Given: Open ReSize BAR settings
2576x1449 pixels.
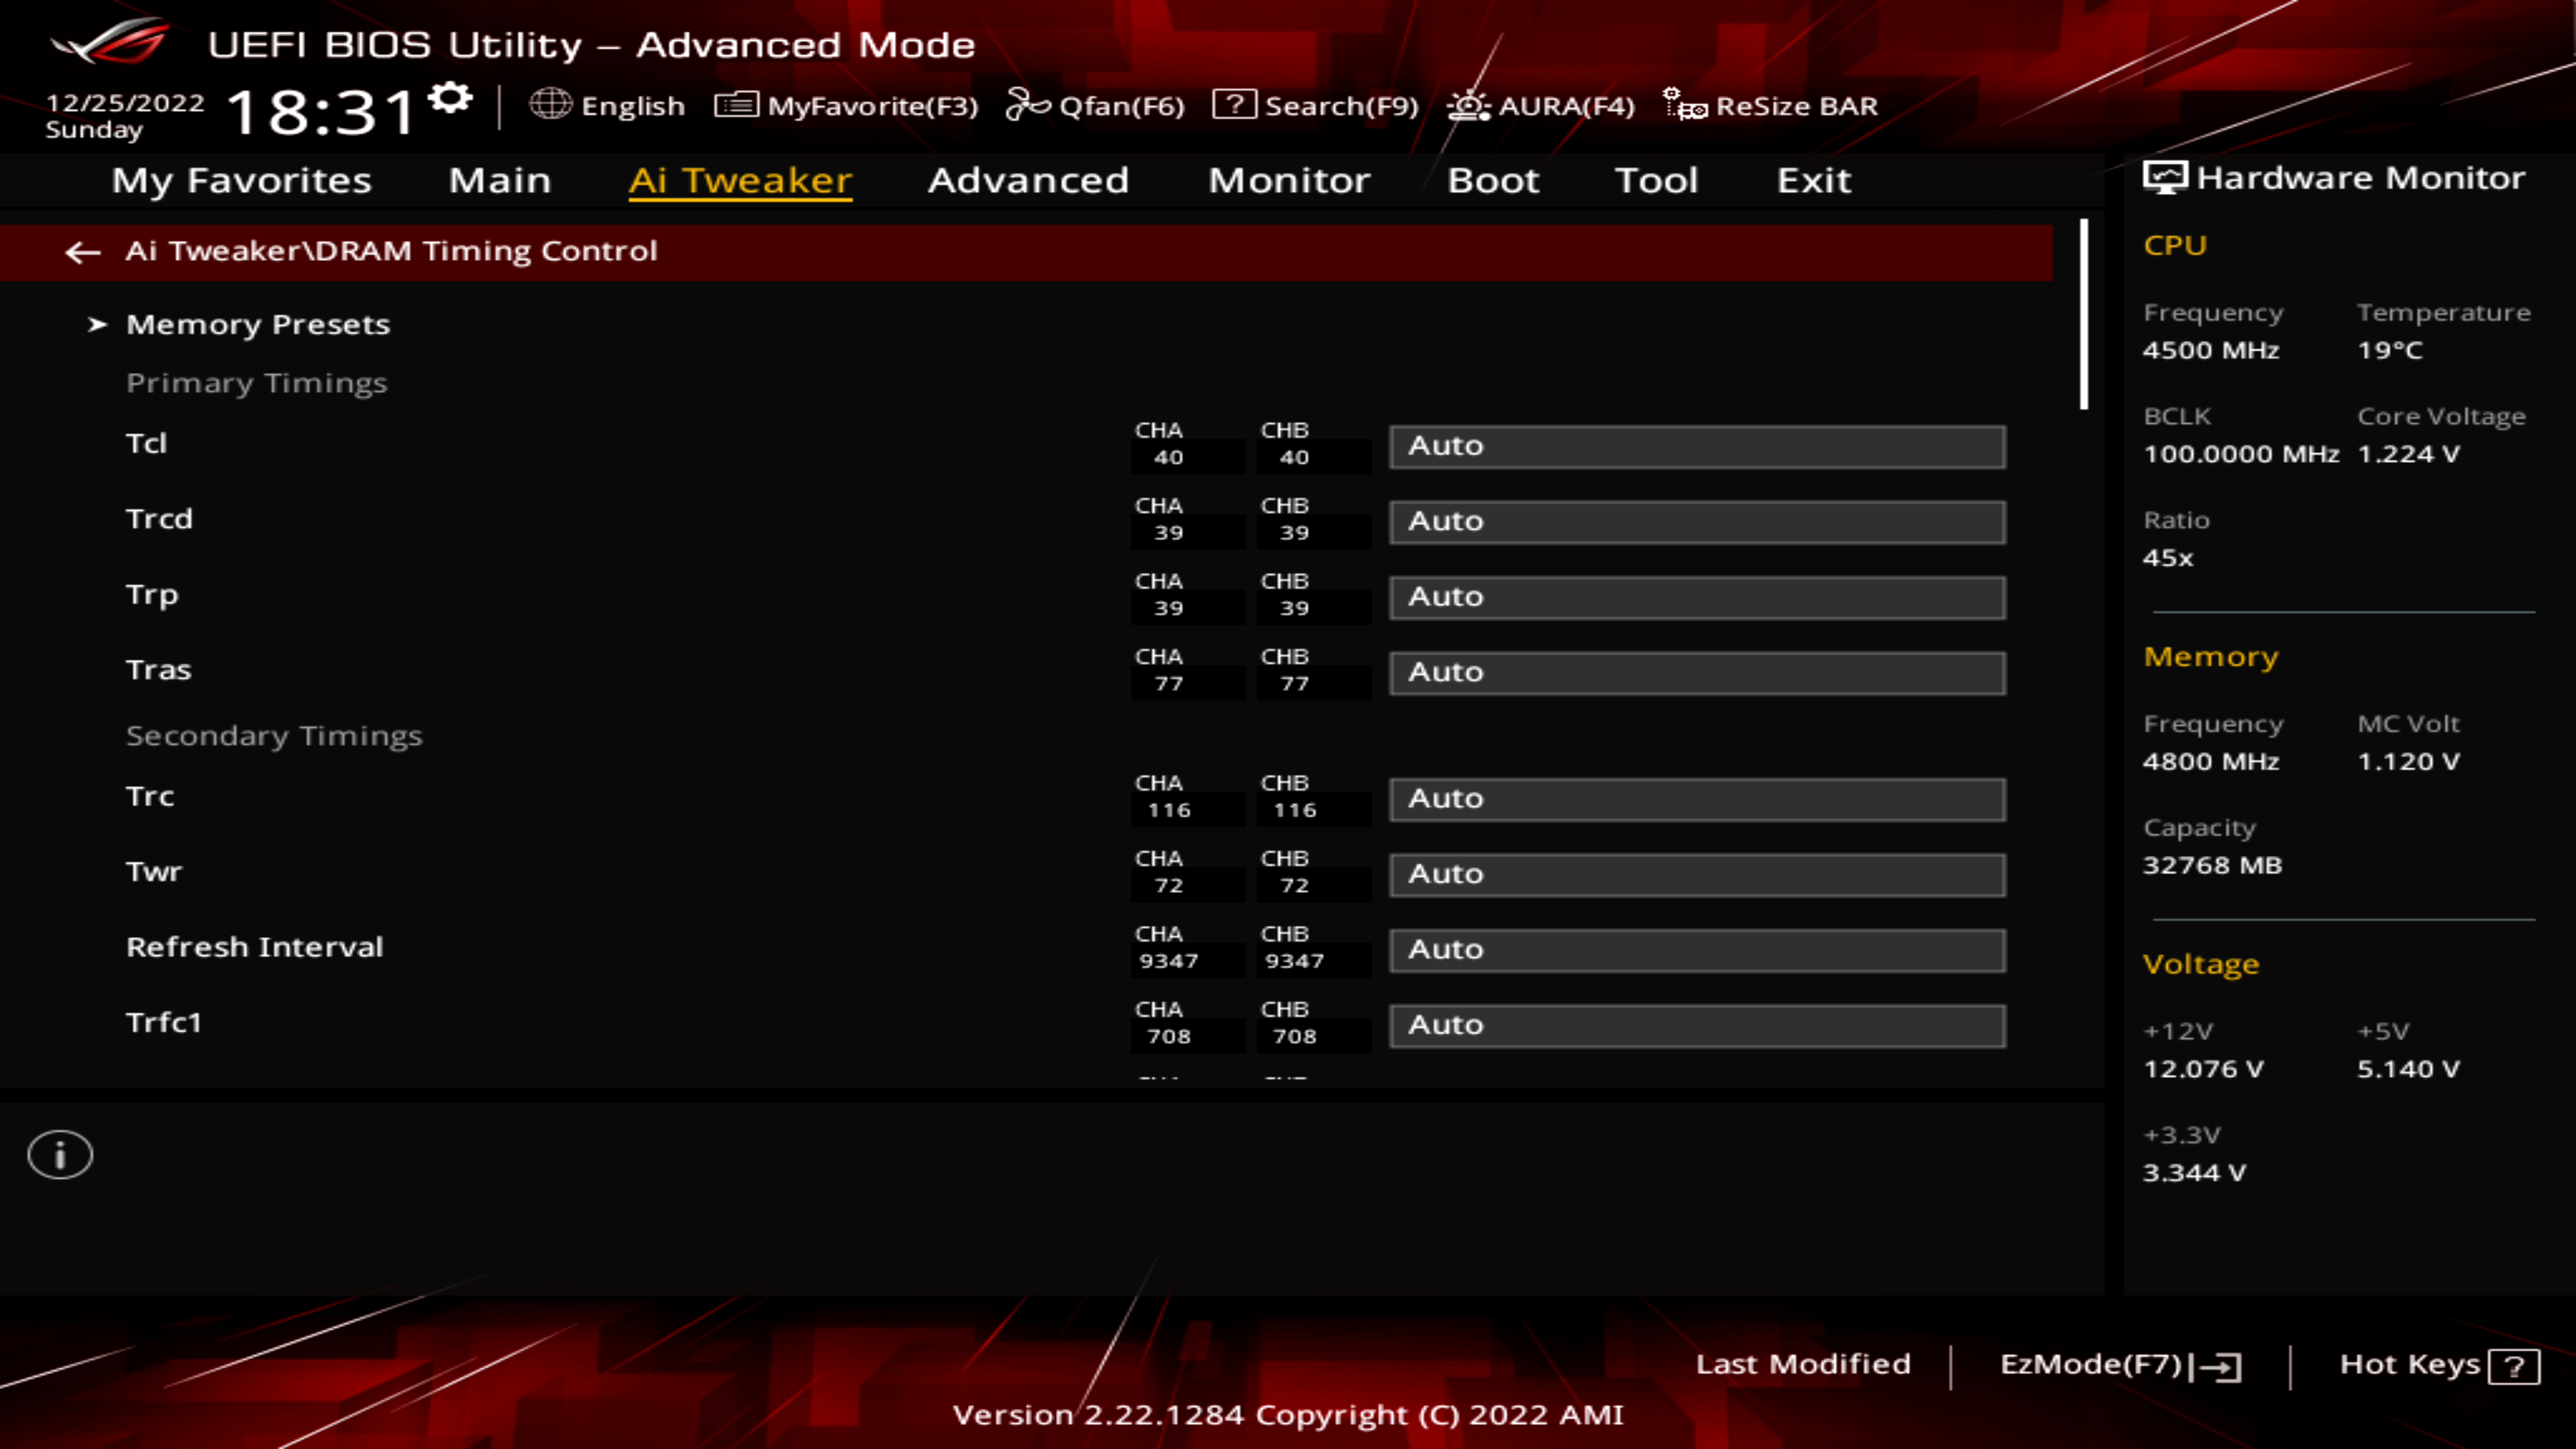Looking at the screenshot, I should (1772, 106).
